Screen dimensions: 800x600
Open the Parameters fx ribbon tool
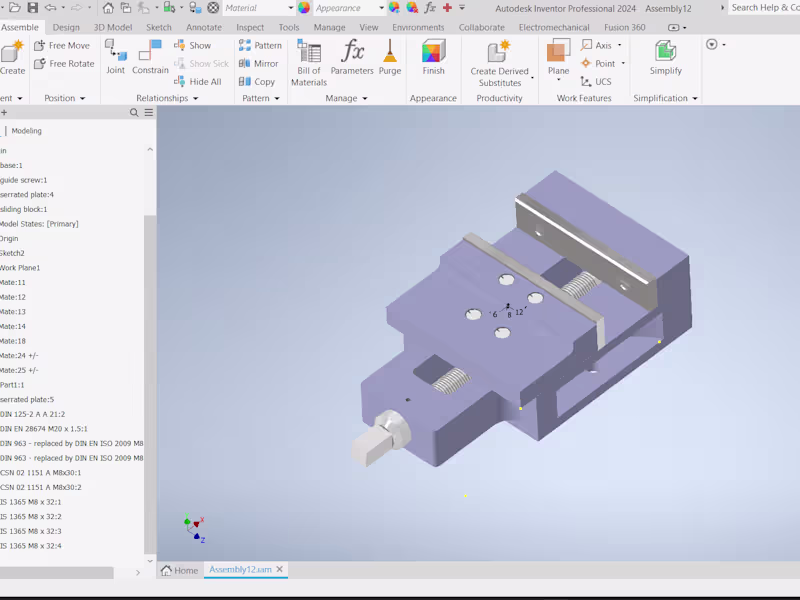352,57
